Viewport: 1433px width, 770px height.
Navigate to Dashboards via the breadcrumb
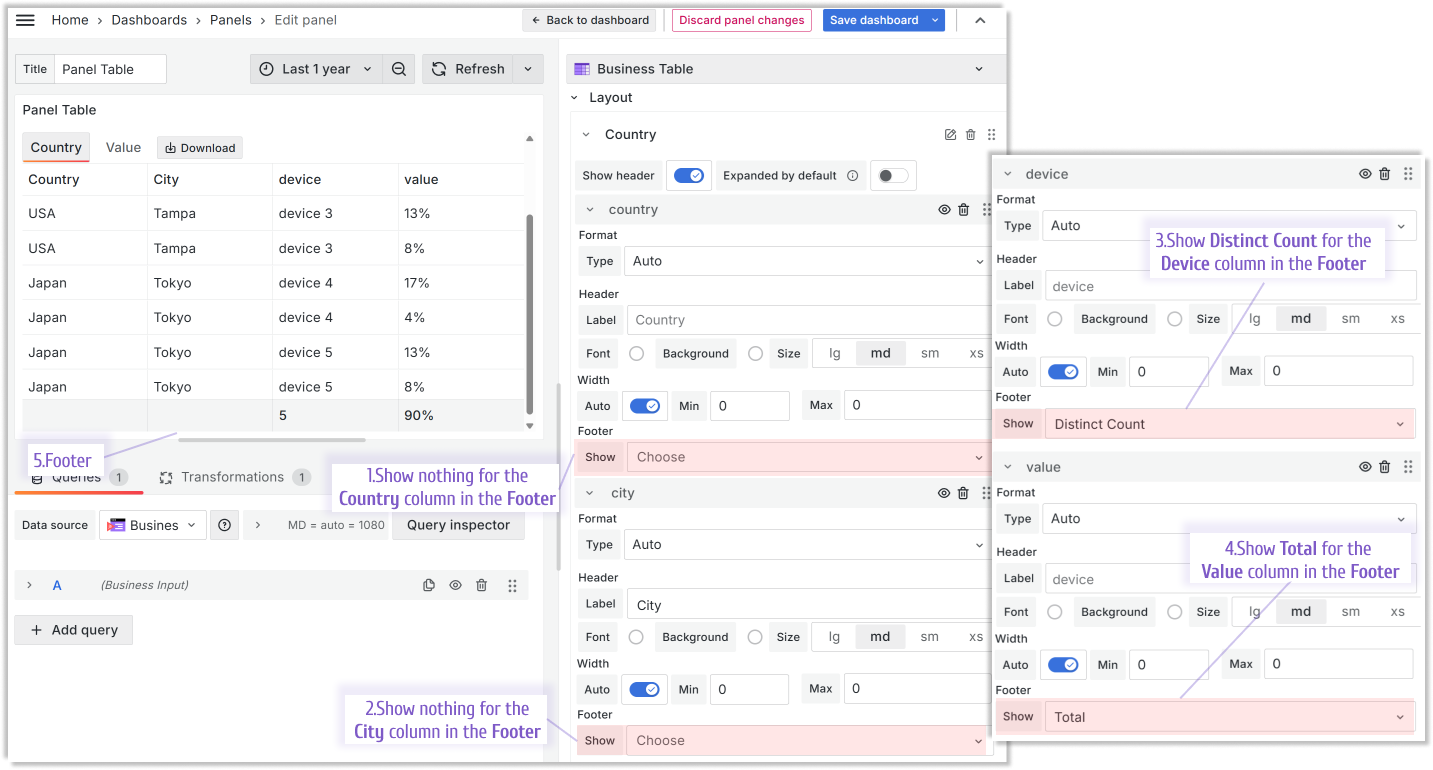[x=151, y=20]
